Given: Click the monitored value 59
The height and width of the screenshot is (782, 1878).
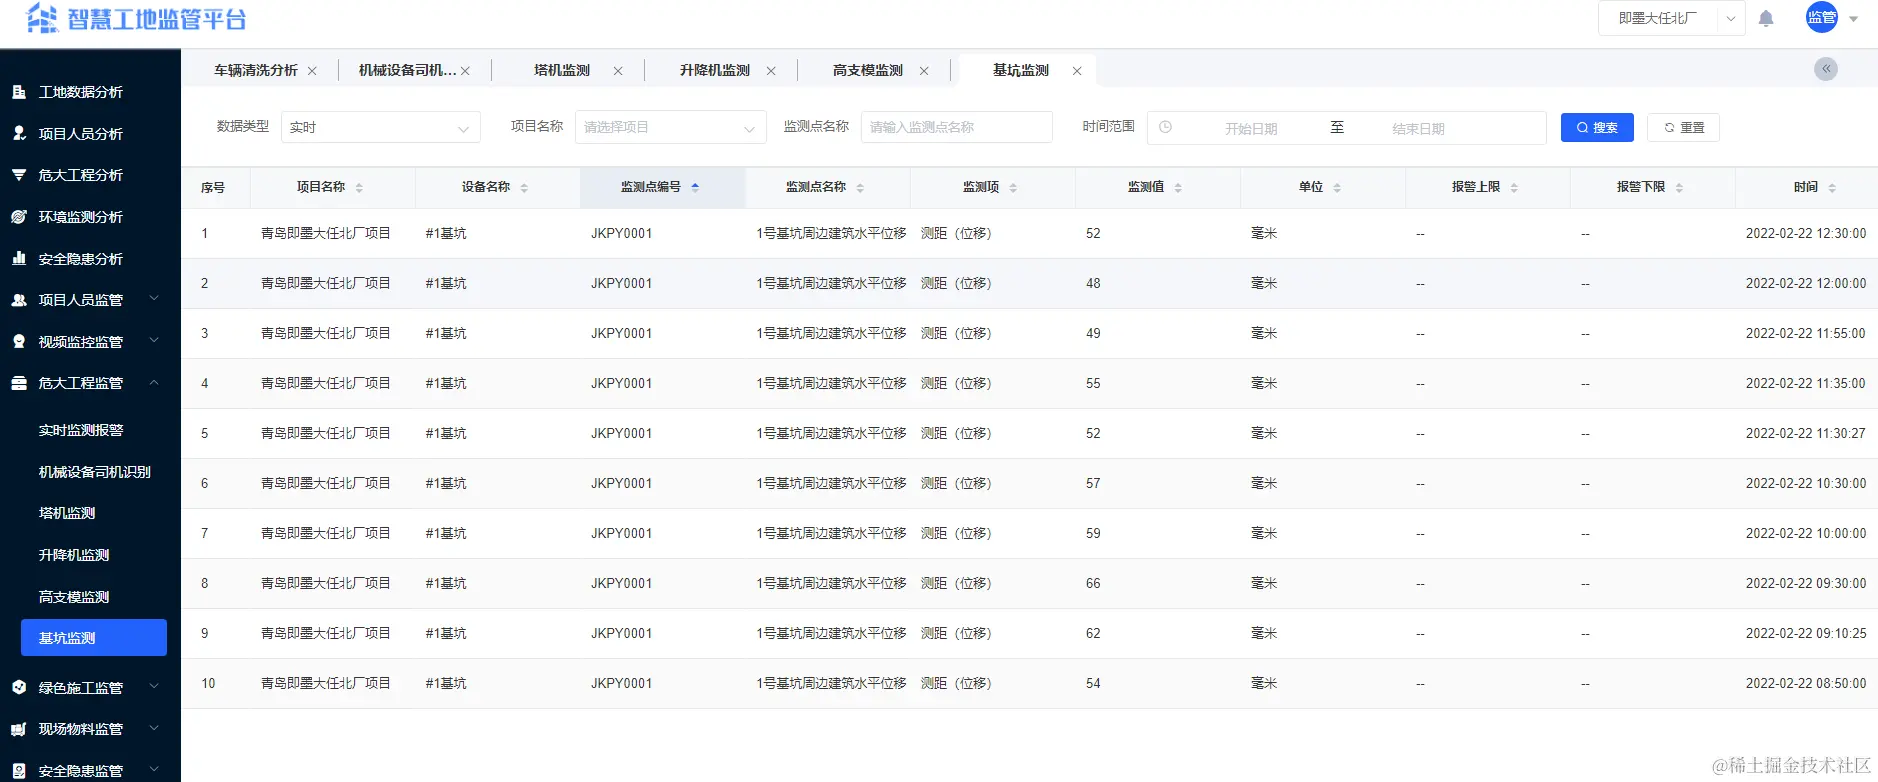Looking at the screenshot, I should [x=1093, y=533].
